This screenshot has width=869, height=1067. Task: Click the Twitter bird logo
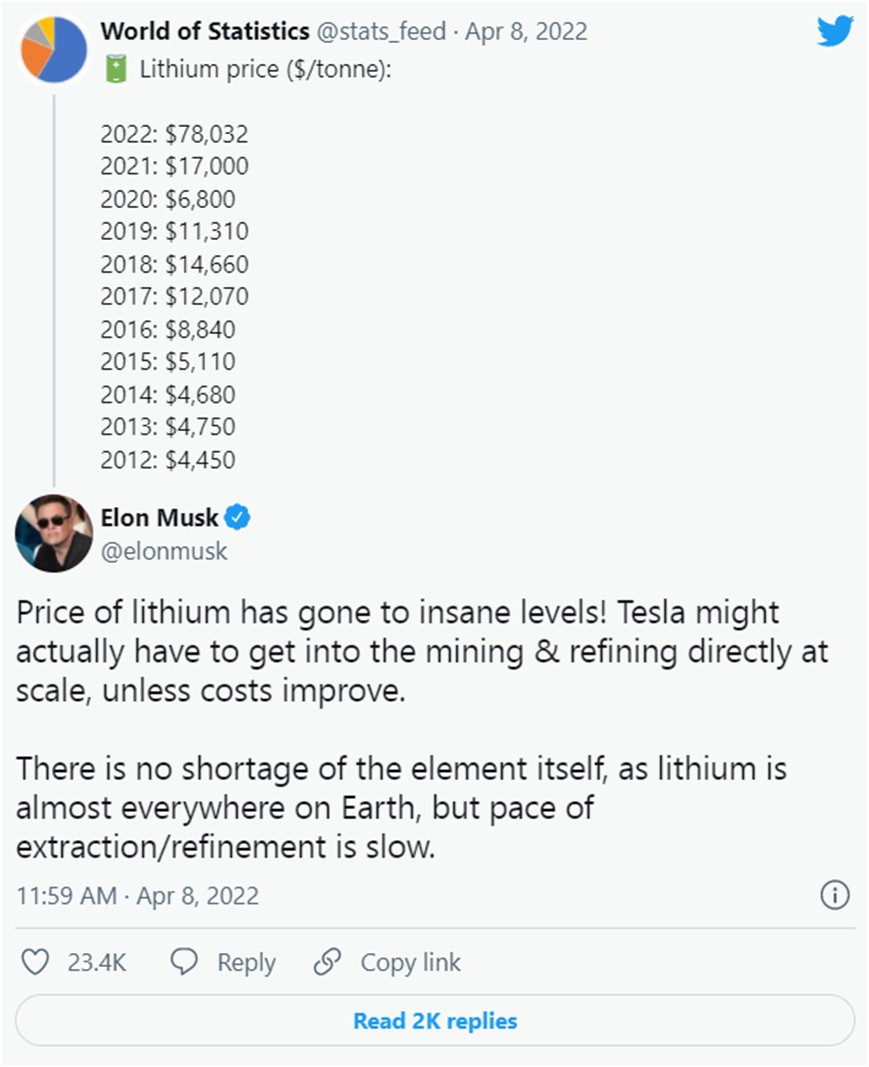834,31
